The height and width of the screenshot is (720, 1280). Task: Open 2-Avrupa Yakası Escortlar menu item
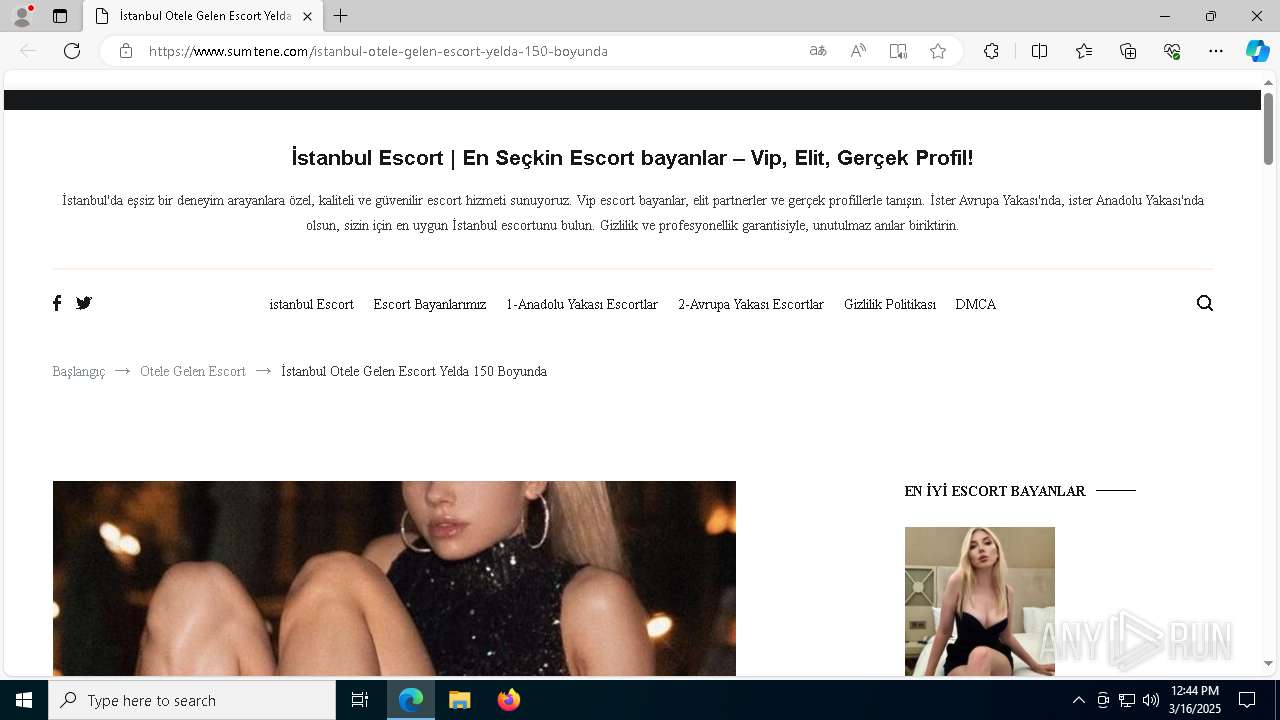[751, 304]
